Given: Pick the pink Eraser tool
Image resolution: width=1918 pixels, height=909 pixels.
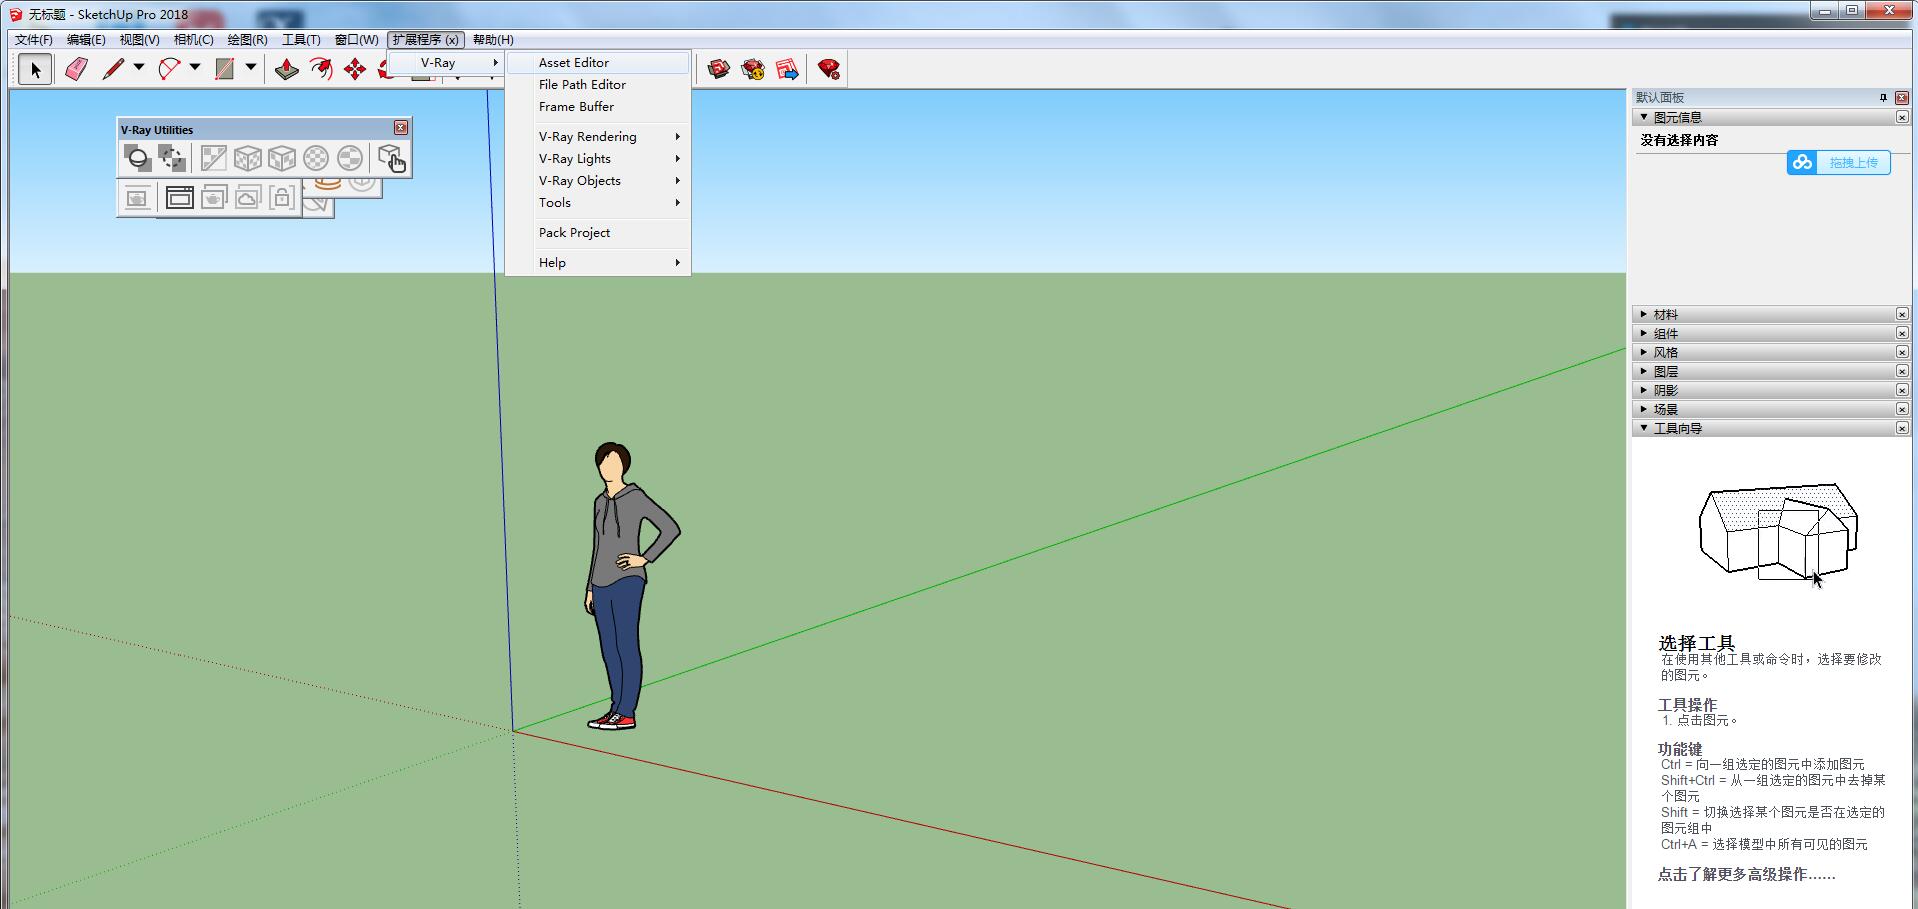Looking at the screenshot, I should tap(76, 69).
